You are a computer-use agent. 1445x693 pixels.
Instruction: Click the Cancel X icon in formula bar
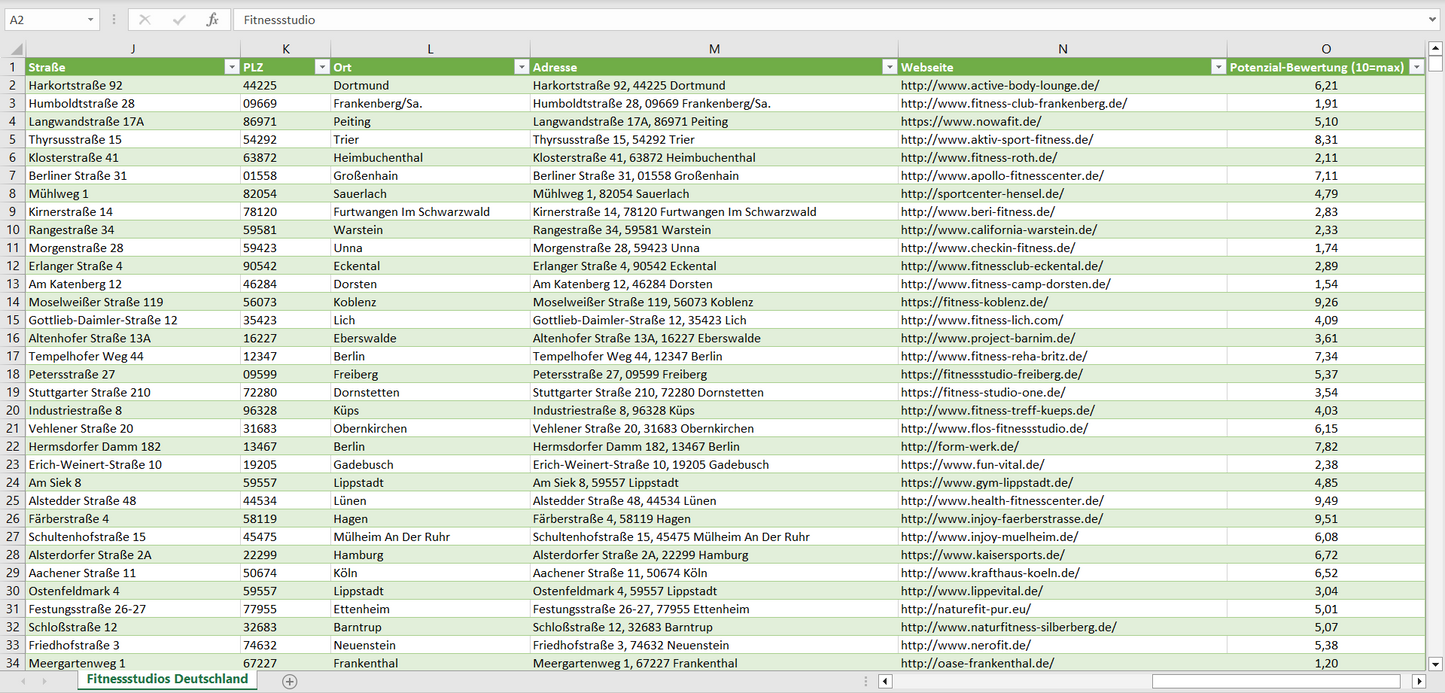coord(145,20)
